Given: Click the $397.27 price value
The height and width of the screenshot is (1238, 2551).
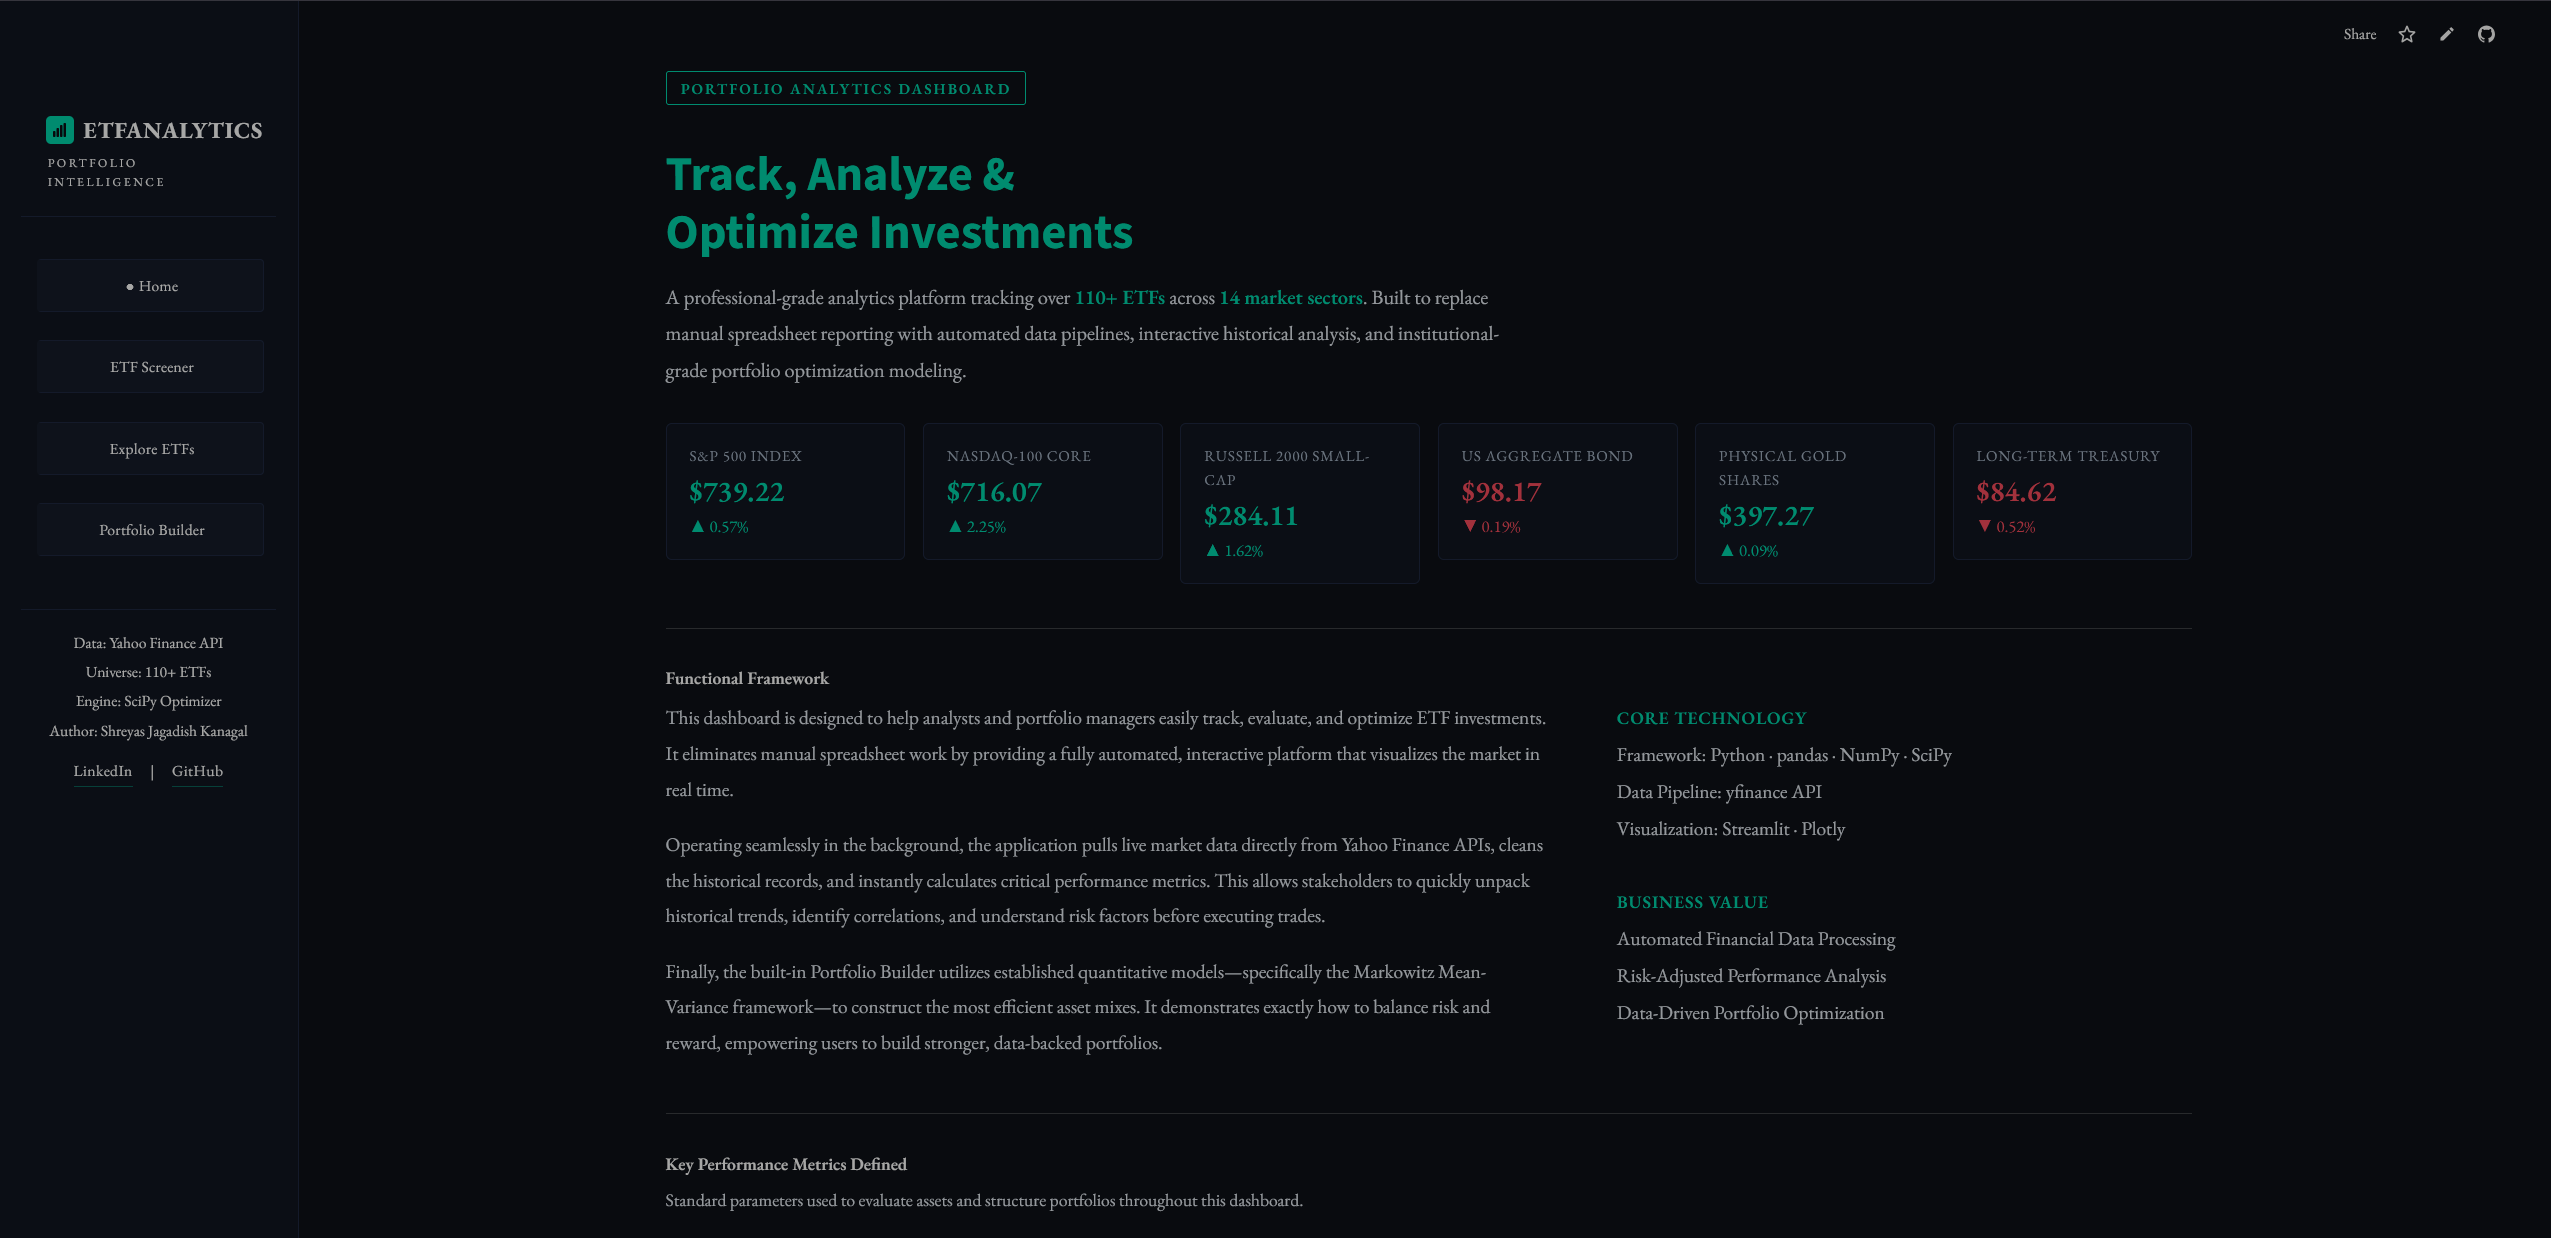Looking at the screenshot, I should pyautogui.click(x=1765, y=516).
